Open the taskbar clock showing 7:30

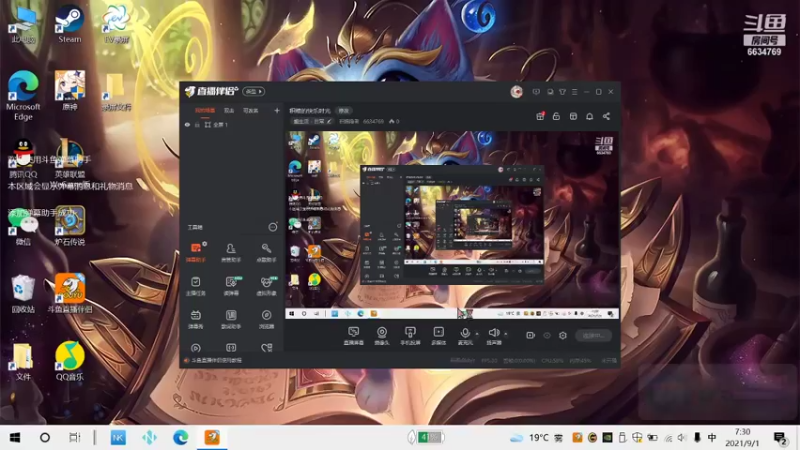(742, 437)
